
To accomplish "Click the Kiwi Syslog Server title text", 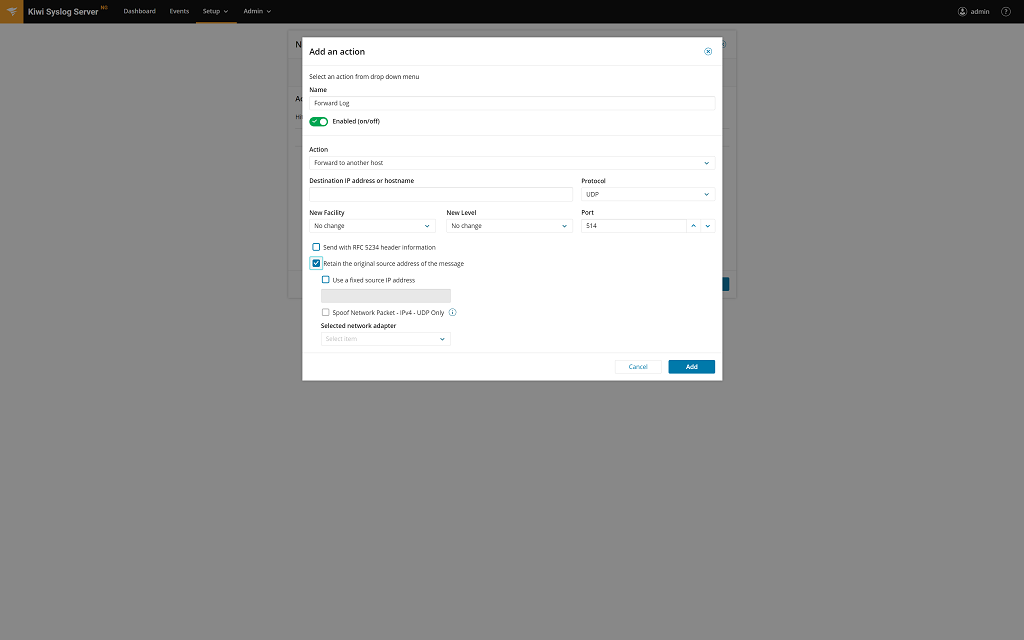I will [63, 12].
